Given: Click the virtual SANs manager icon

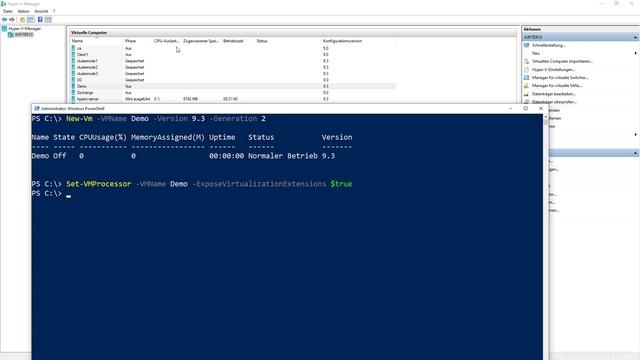Looking at the screenshot, I should pyautogui.click(x=527, y=86).
